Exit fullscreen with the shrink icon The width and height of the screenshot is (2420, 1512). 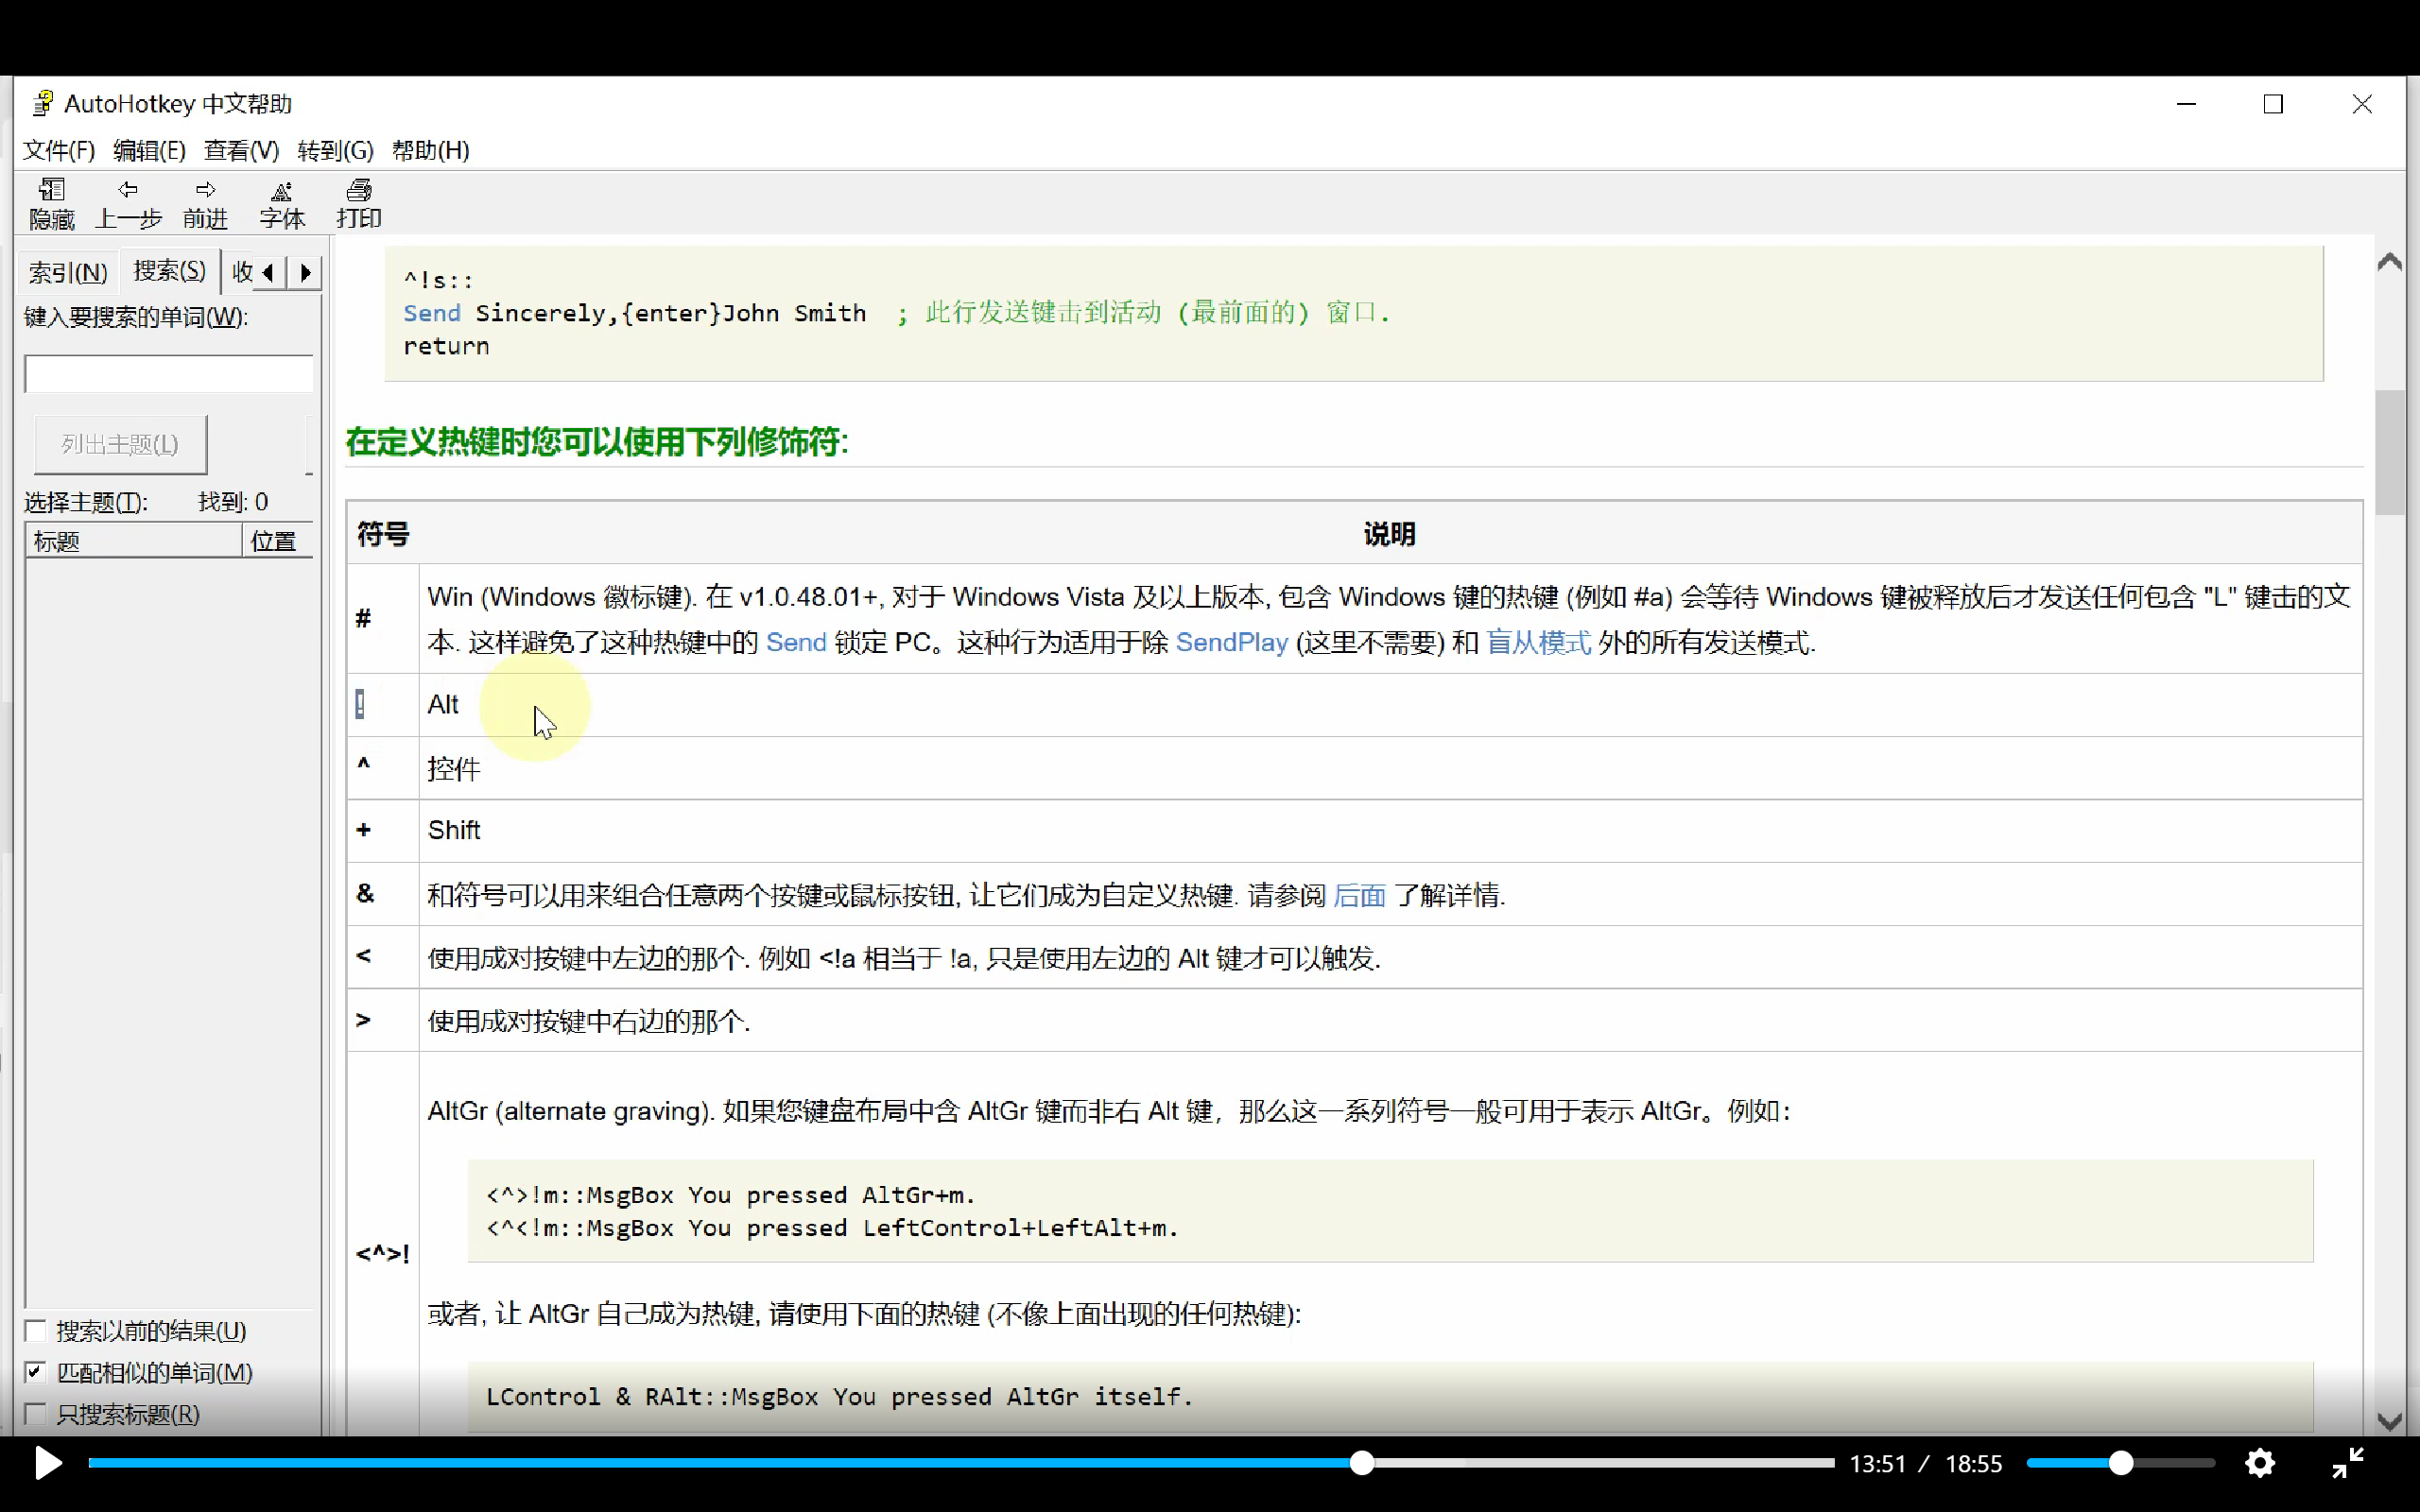(x=2347, y=1463)
